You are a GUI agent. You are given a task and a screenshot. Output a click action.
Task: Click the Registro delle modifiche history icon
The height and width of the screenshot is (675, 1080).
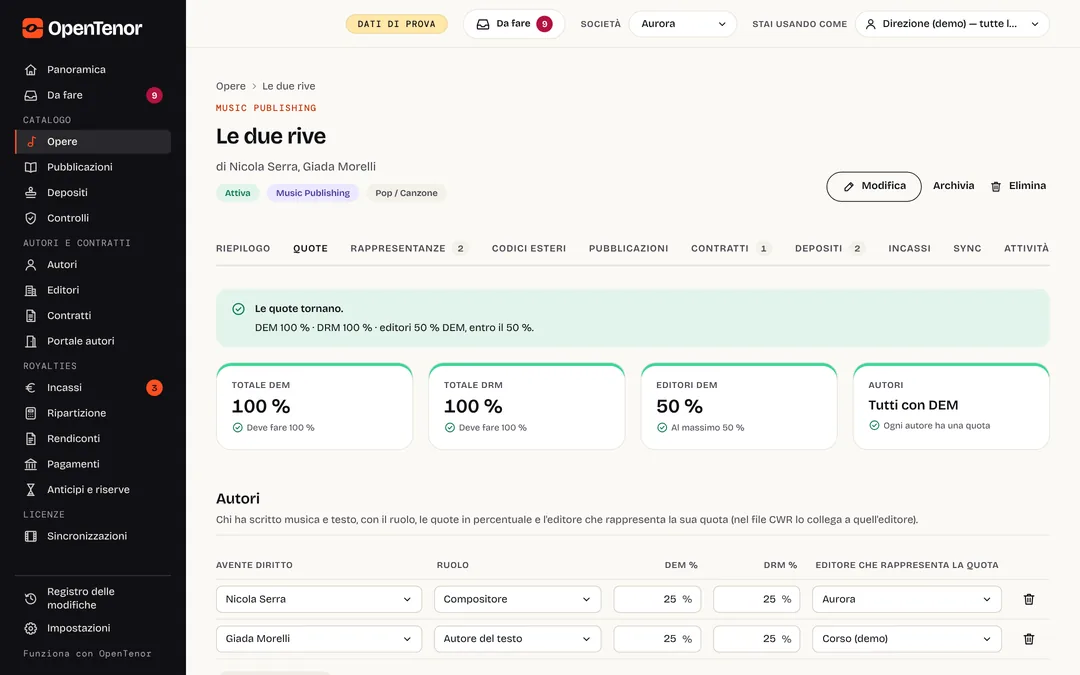[x=30, y=599]
